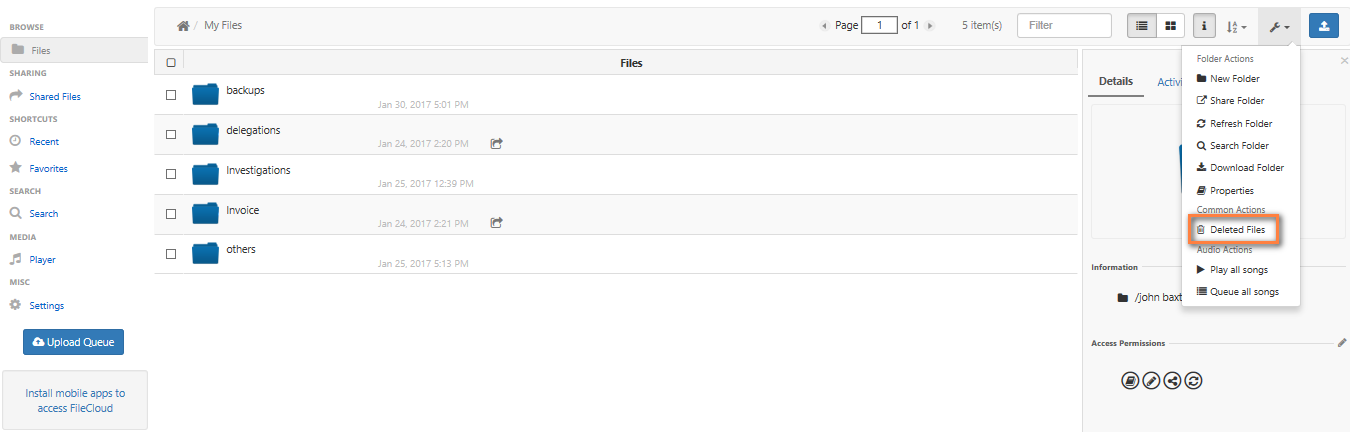Toggle the info details panel button

pos(1205,25)
